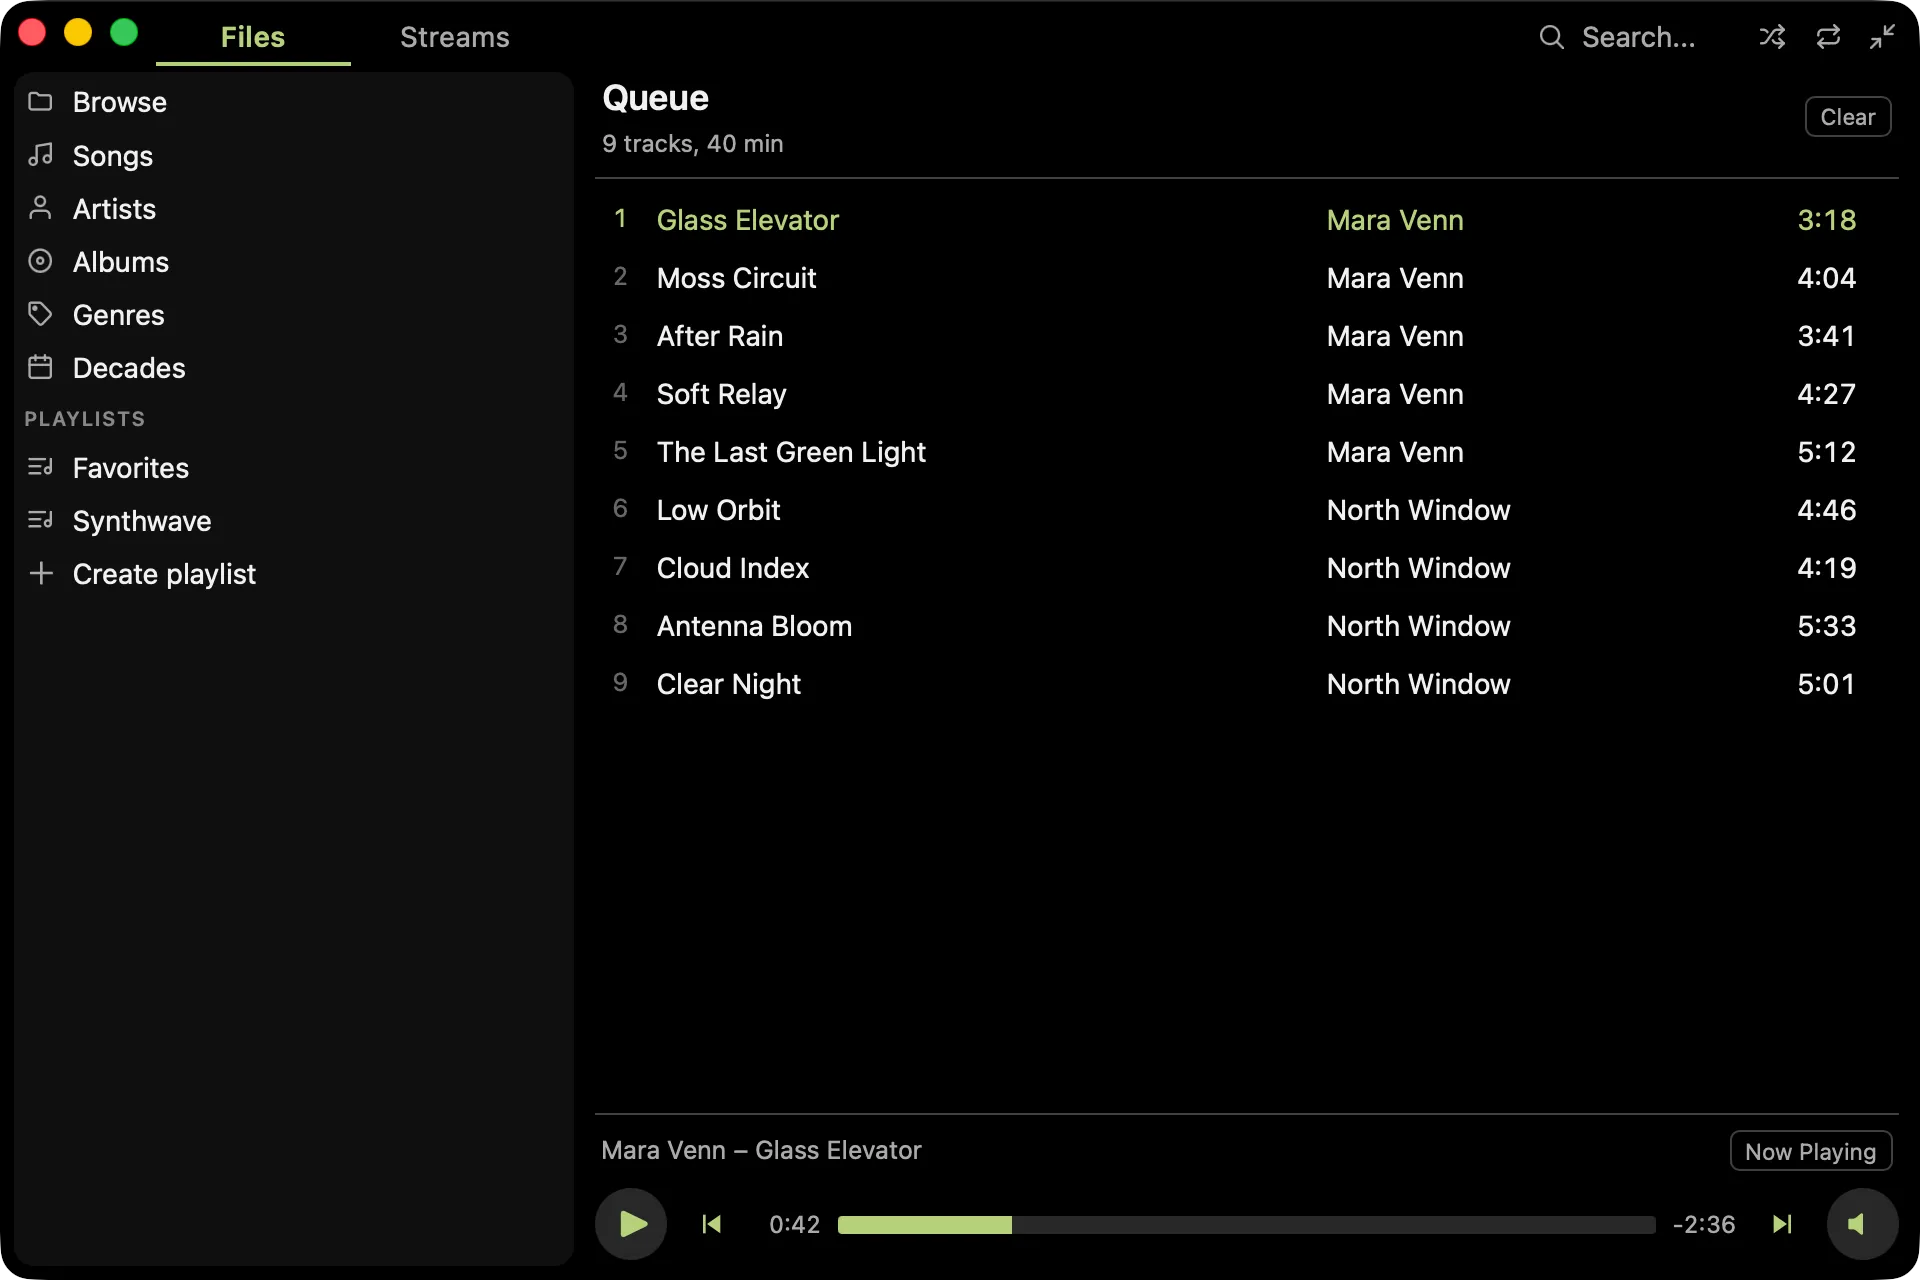Image resolution: width=1920 pixels, height=1280 pixels.
Task: Select Antenna Bloom track
Action: tap(1246, 626)
